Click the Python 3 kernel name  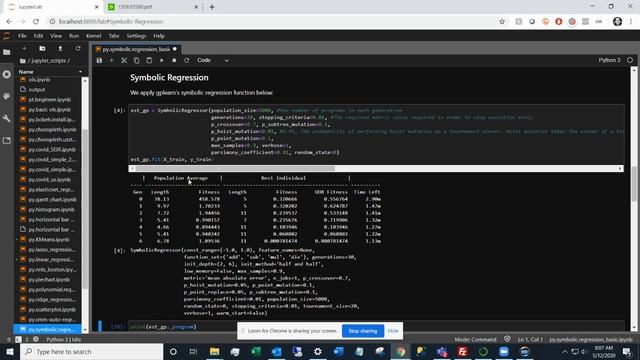[x=609, y=60]
